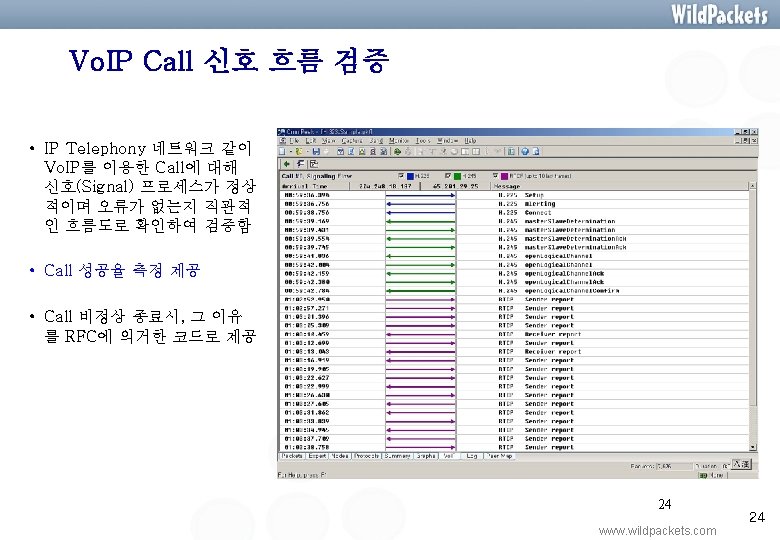The image size is (780, 540).
Task: Click the Message column header
Action: (x=620, y=186)
